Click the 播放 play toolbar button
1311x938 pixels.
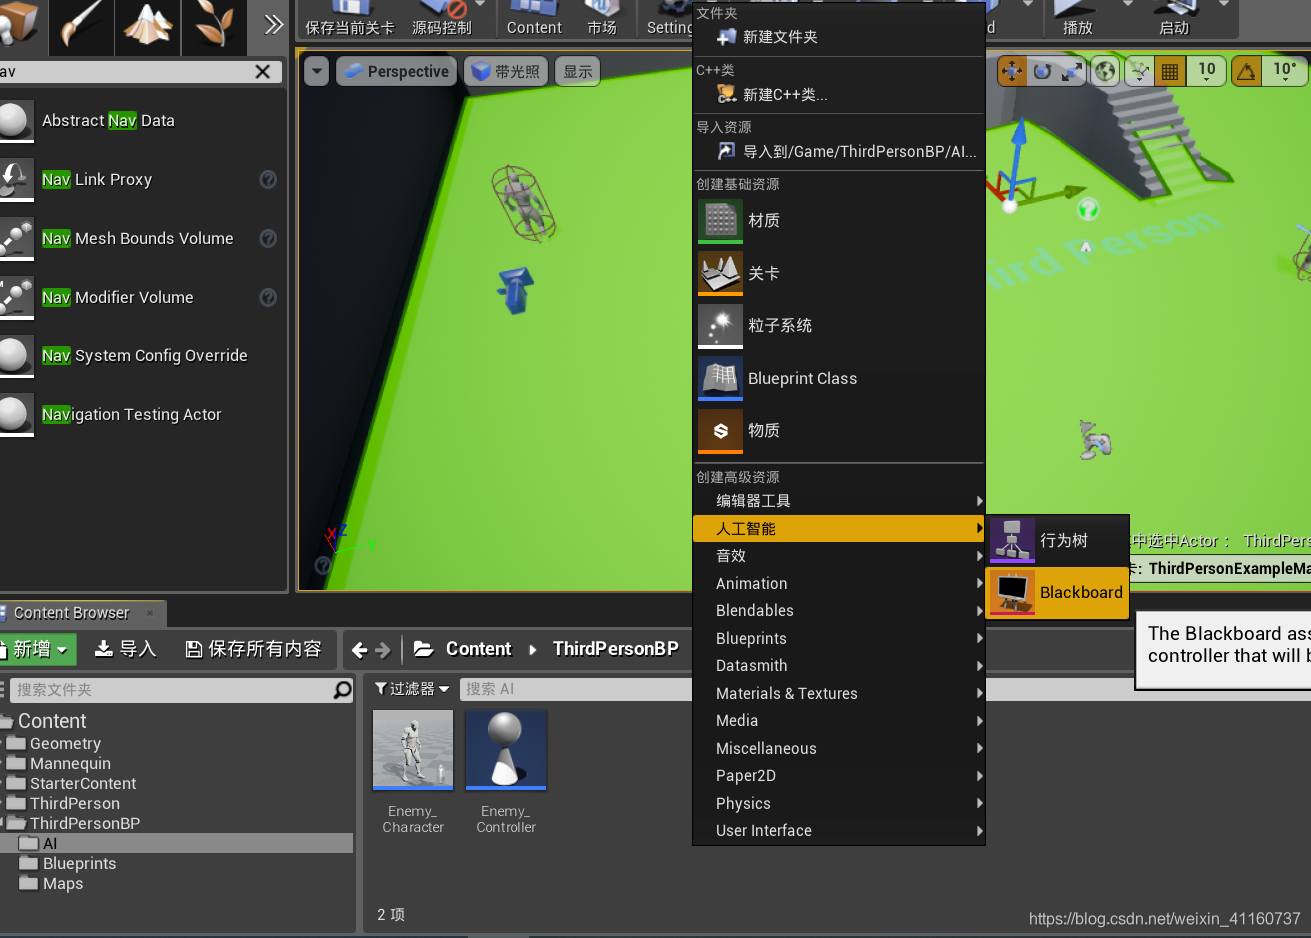click(x=1078, y=19)
